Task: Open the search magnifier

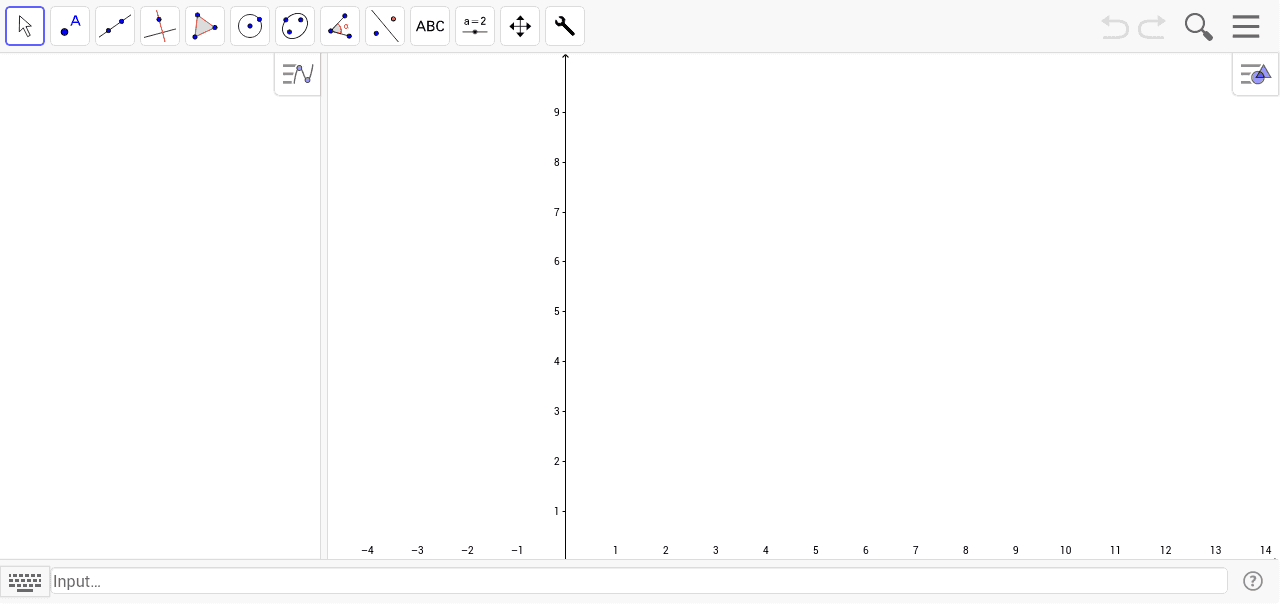Action: coord(1198,27)
